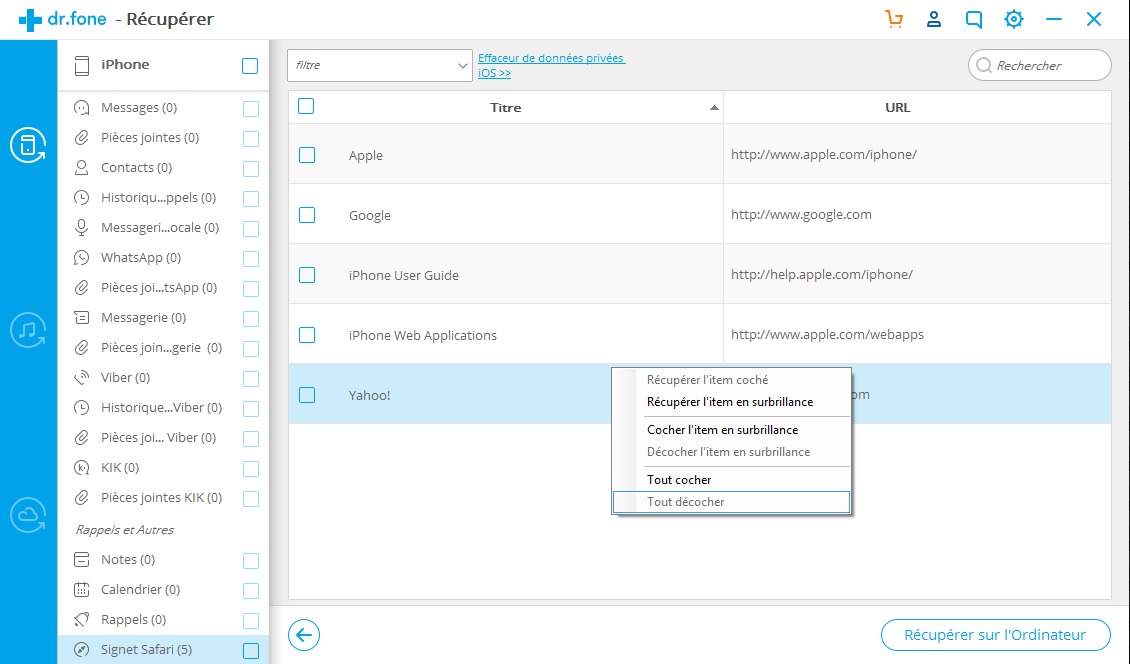Click the Messages category icon

pyautogui.click(x=81, y=108)
